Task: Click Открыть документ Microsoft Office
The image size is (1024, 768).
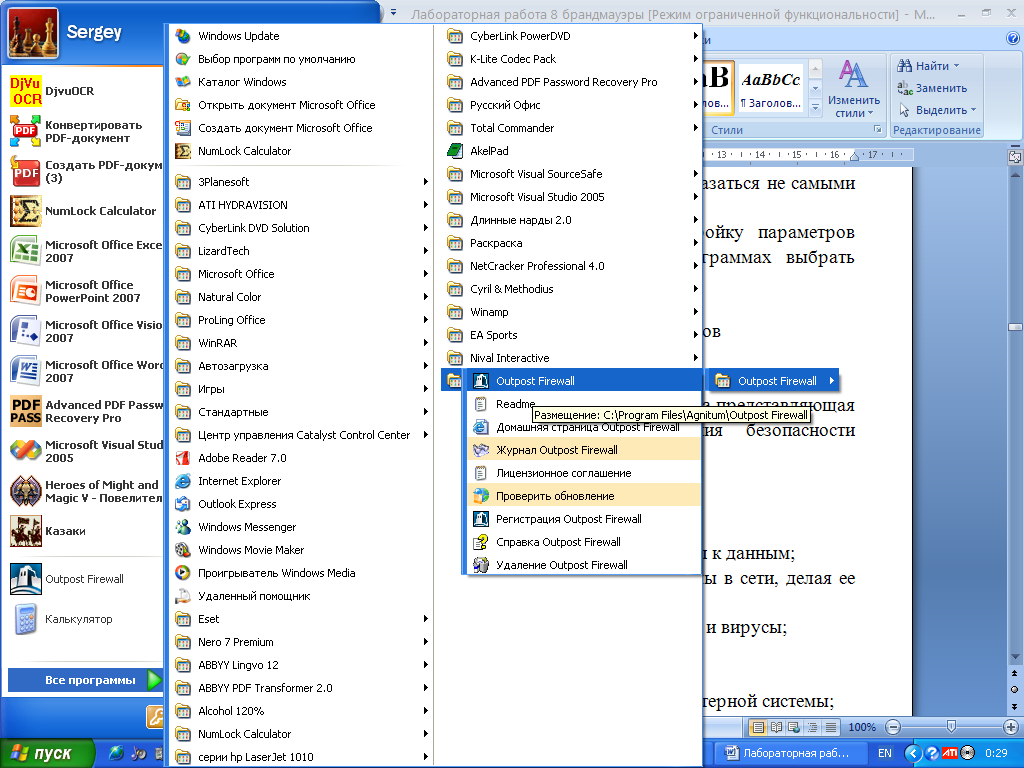Action: [x=302, y=104]
